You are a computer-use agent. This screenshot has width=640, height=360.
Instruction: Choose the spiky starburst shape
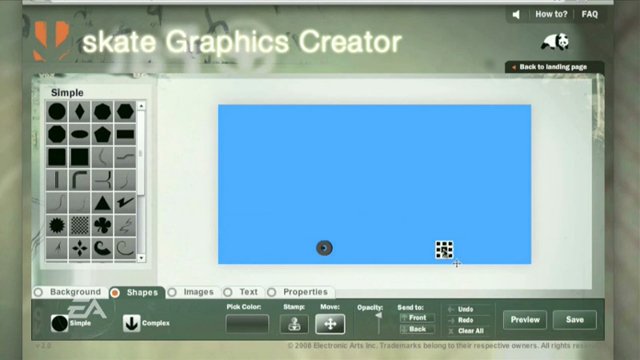click(57, 225)
